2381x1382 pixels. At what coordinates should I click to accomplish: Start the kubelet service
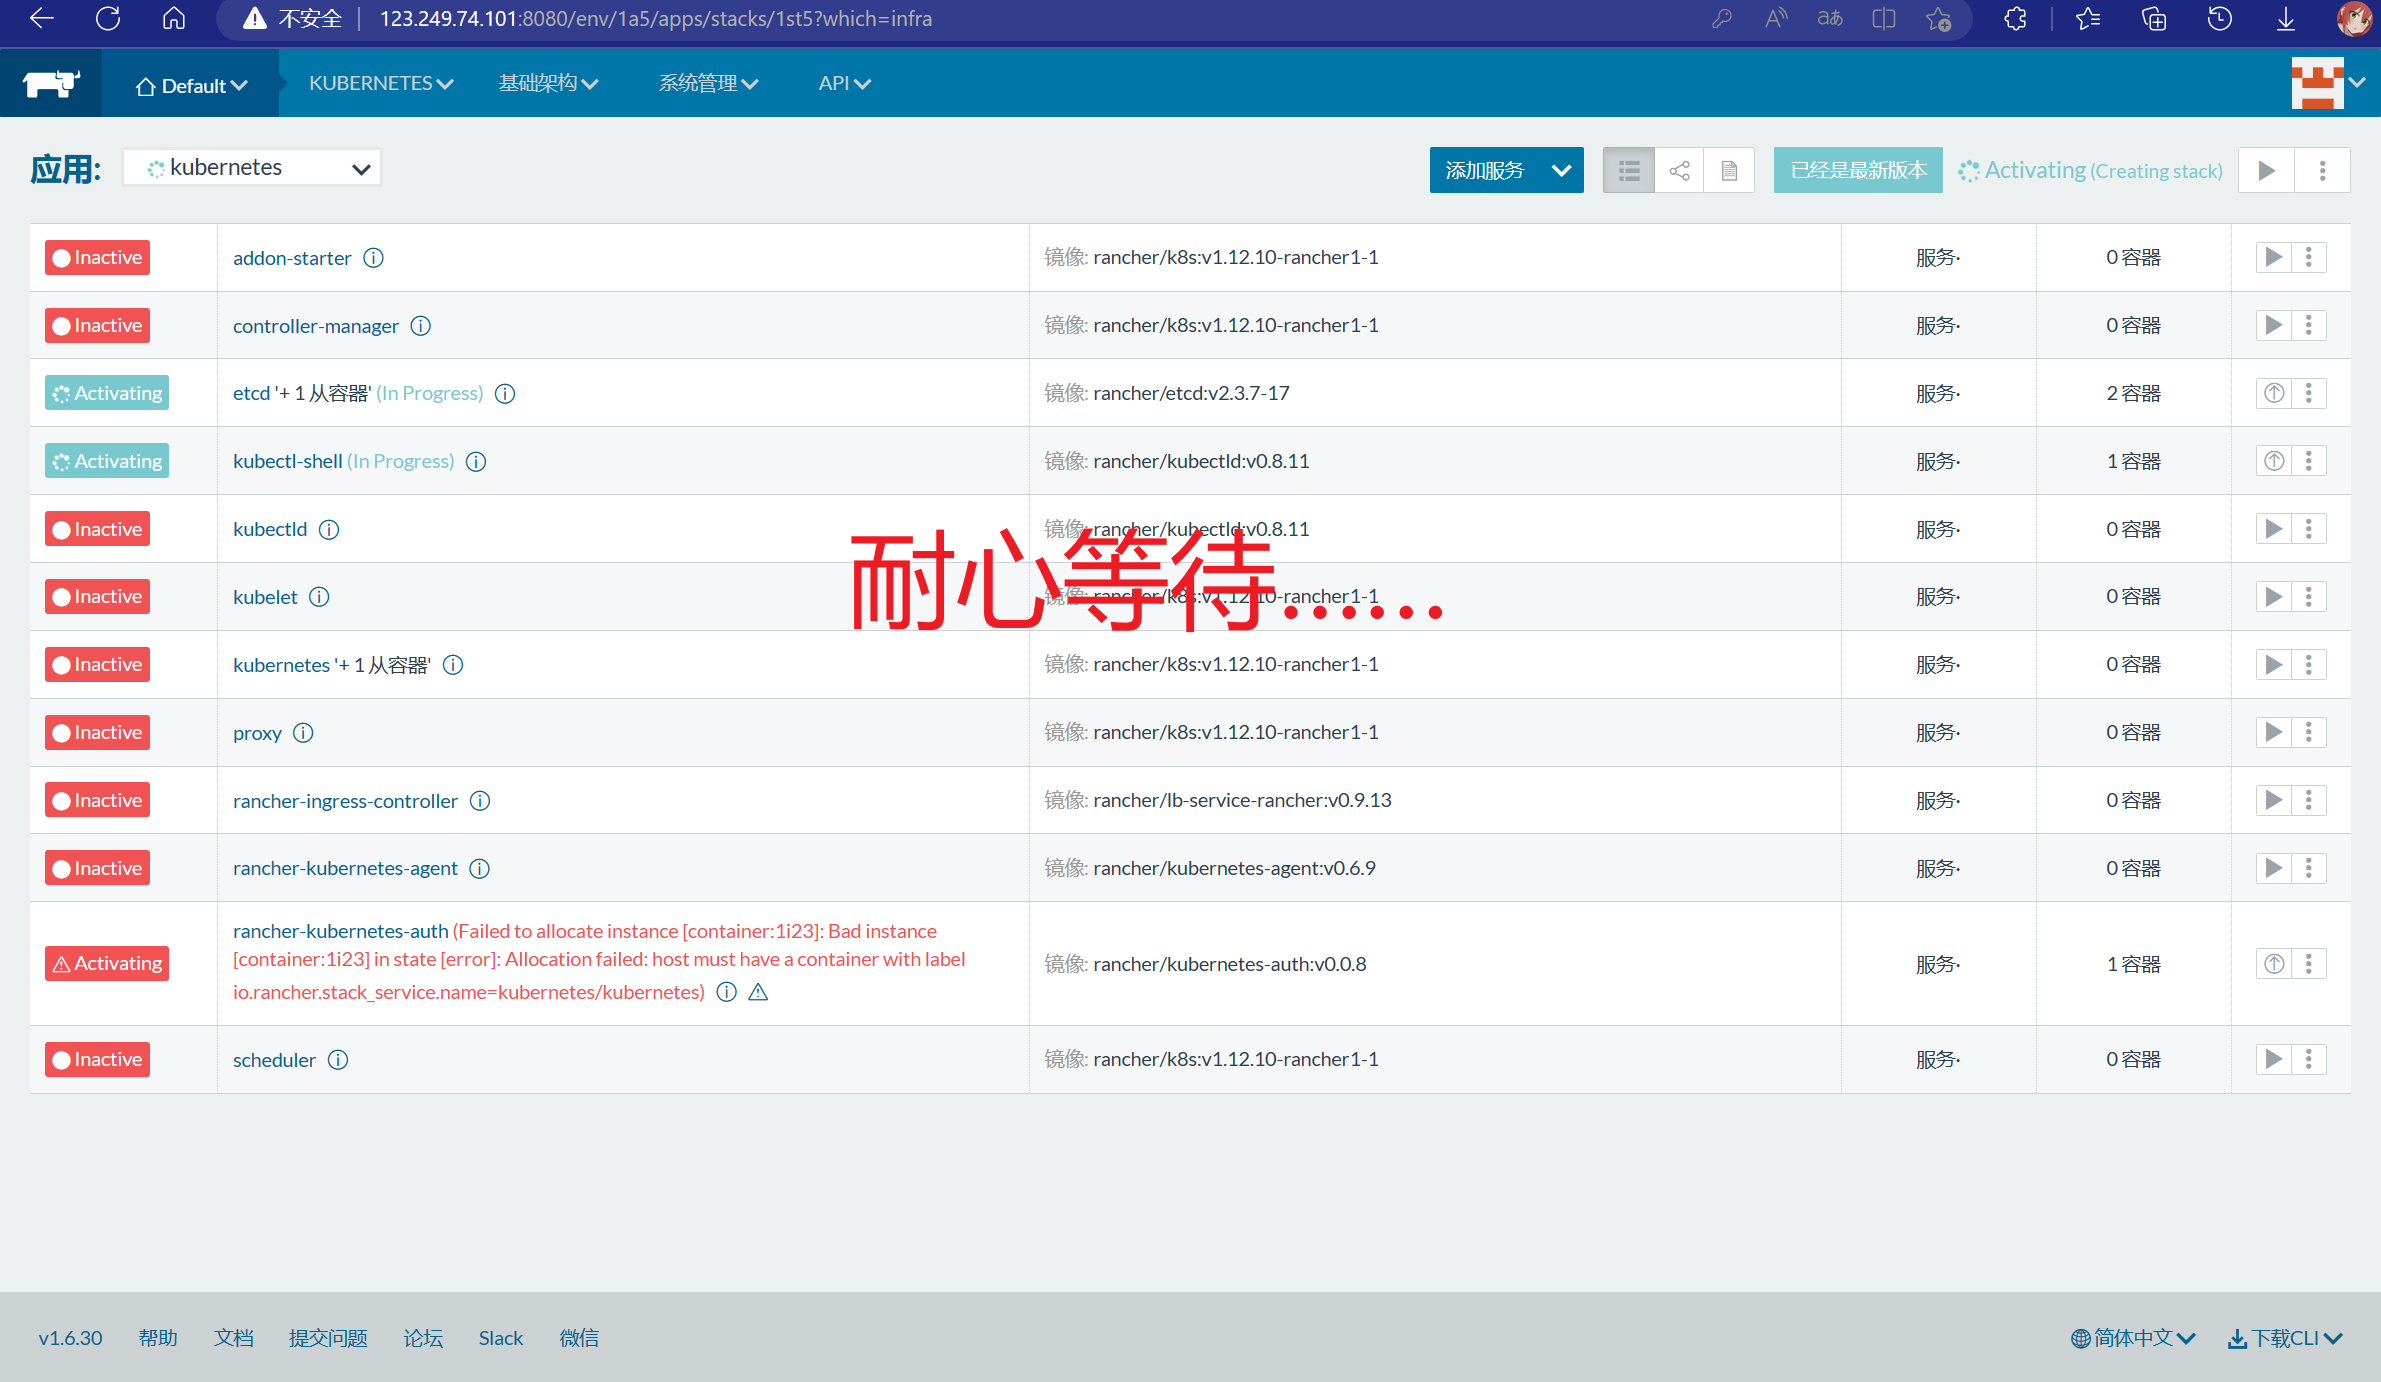pyautogui.click(x=2273, y=597)
